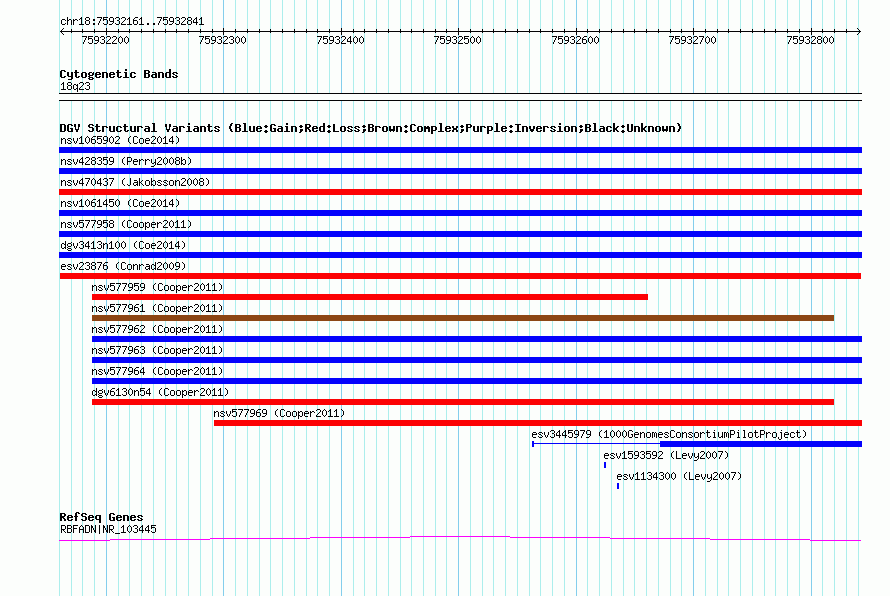Click the esv1134300 (Levy2007) tiny marker
The image size is (890, 596).
(618, 486)
